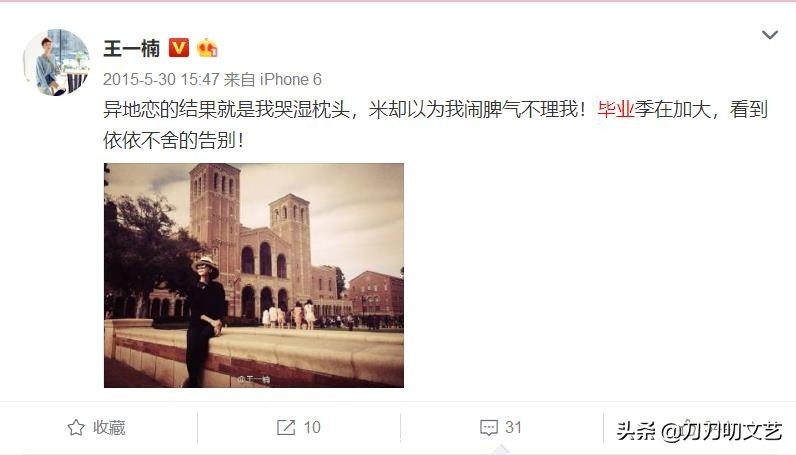Image resolution: width=796 pixels, height=455 pixels.
Task: Click the comment count 31
Action: [x=513, y=428]
